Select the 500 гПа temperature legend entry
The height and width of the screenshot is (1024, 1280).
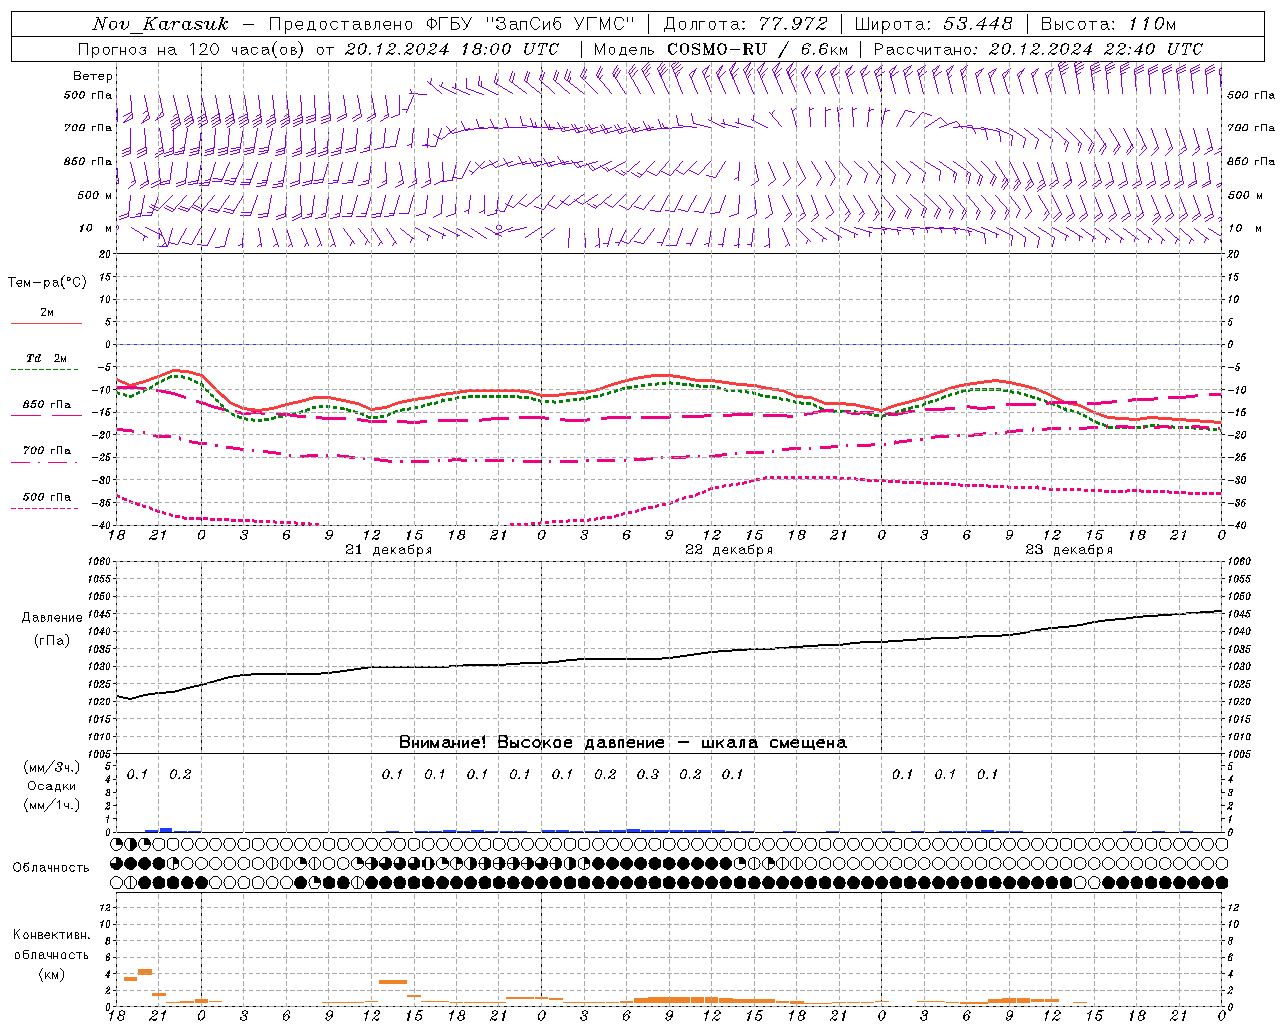click(x=47, y=497)
